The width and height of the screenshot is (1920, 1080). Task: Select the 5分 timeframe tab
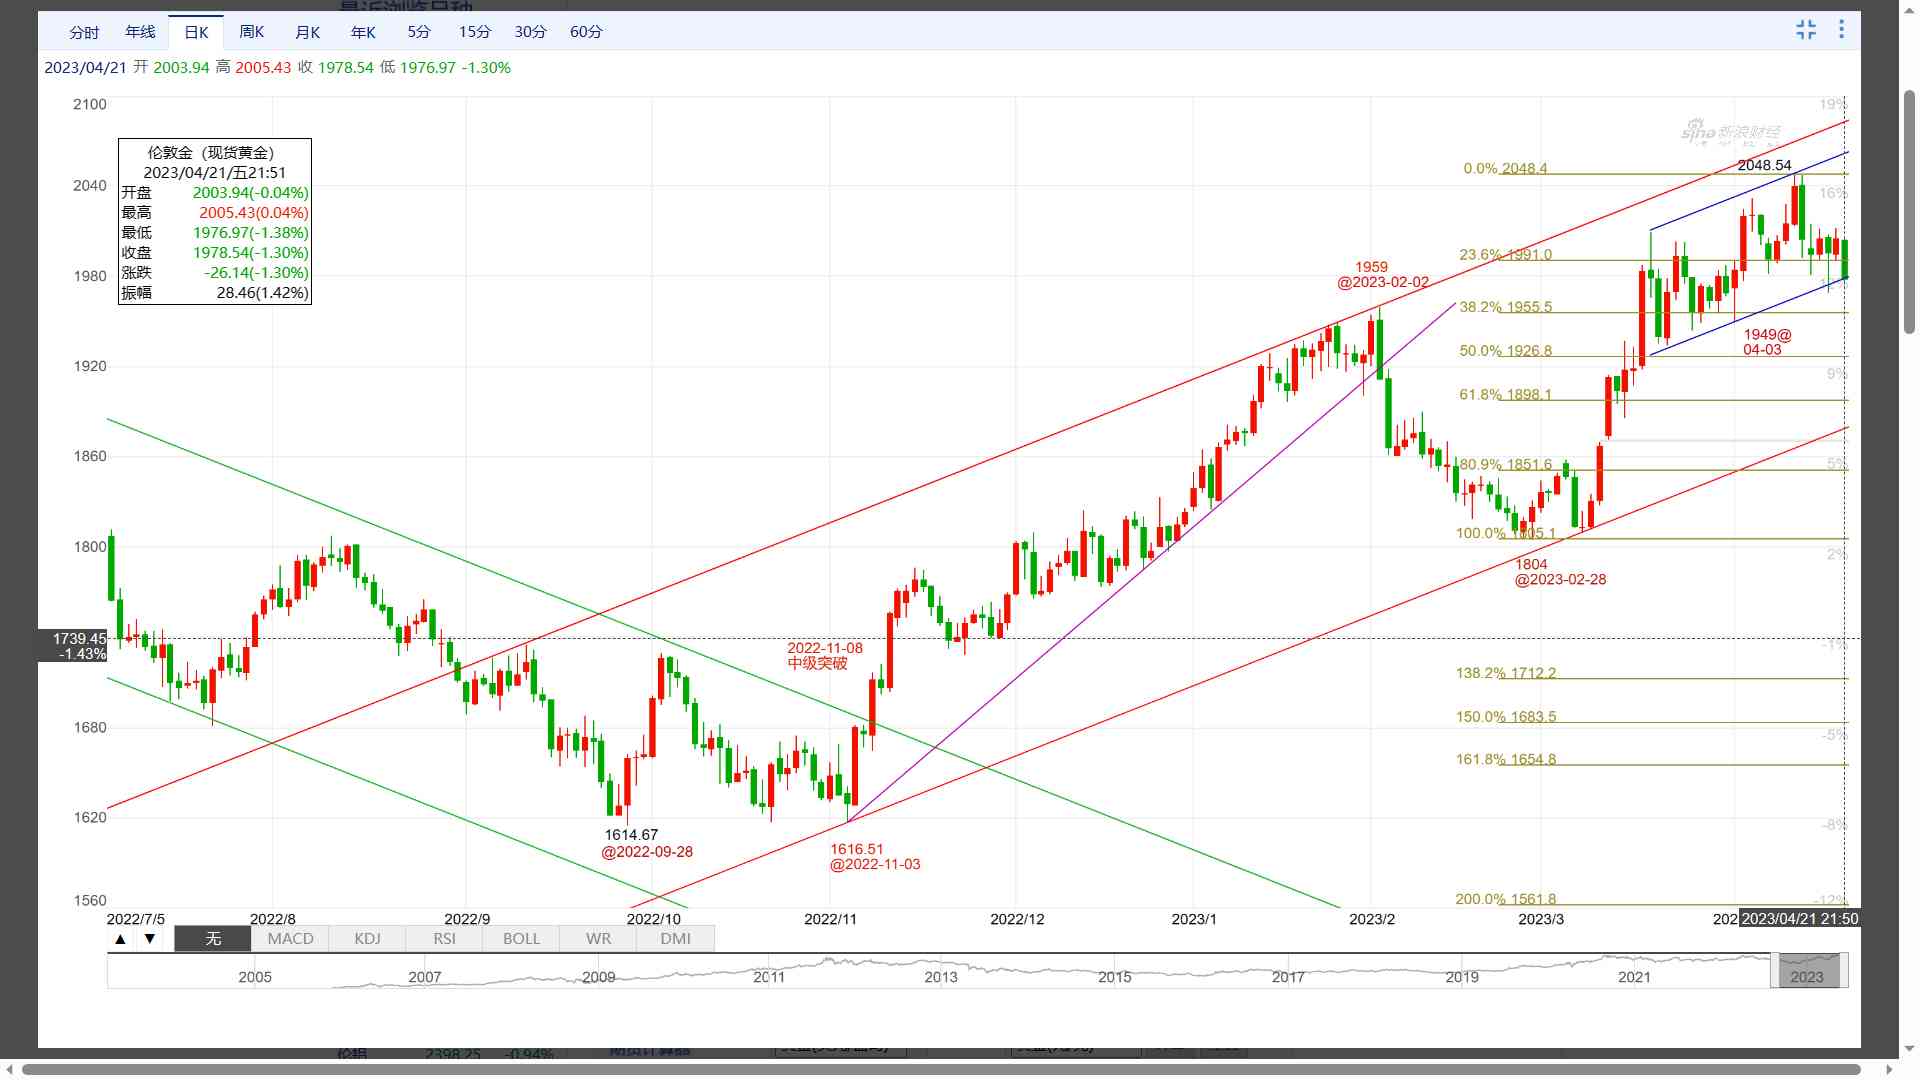click(x=419, y=32)
